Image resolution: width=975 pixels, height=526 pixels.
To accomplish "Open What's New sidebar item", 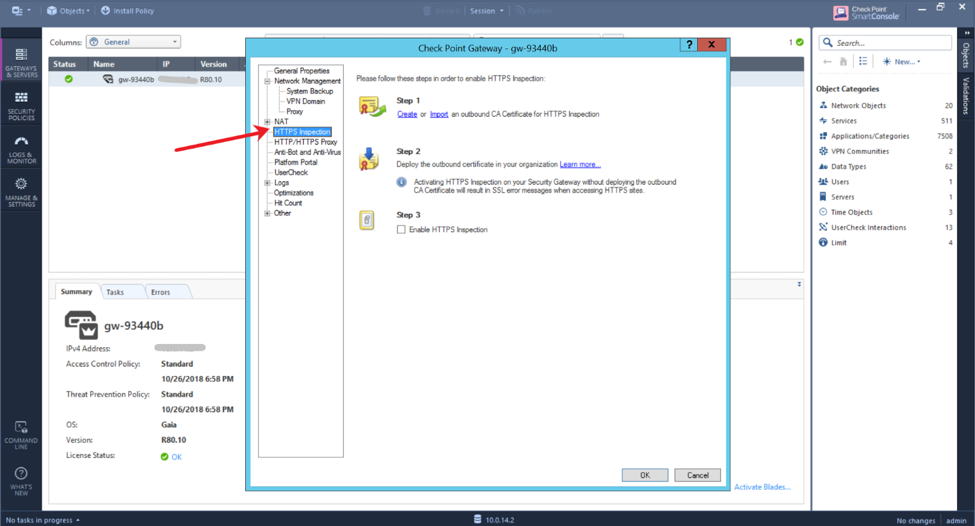I will point(21,481).
